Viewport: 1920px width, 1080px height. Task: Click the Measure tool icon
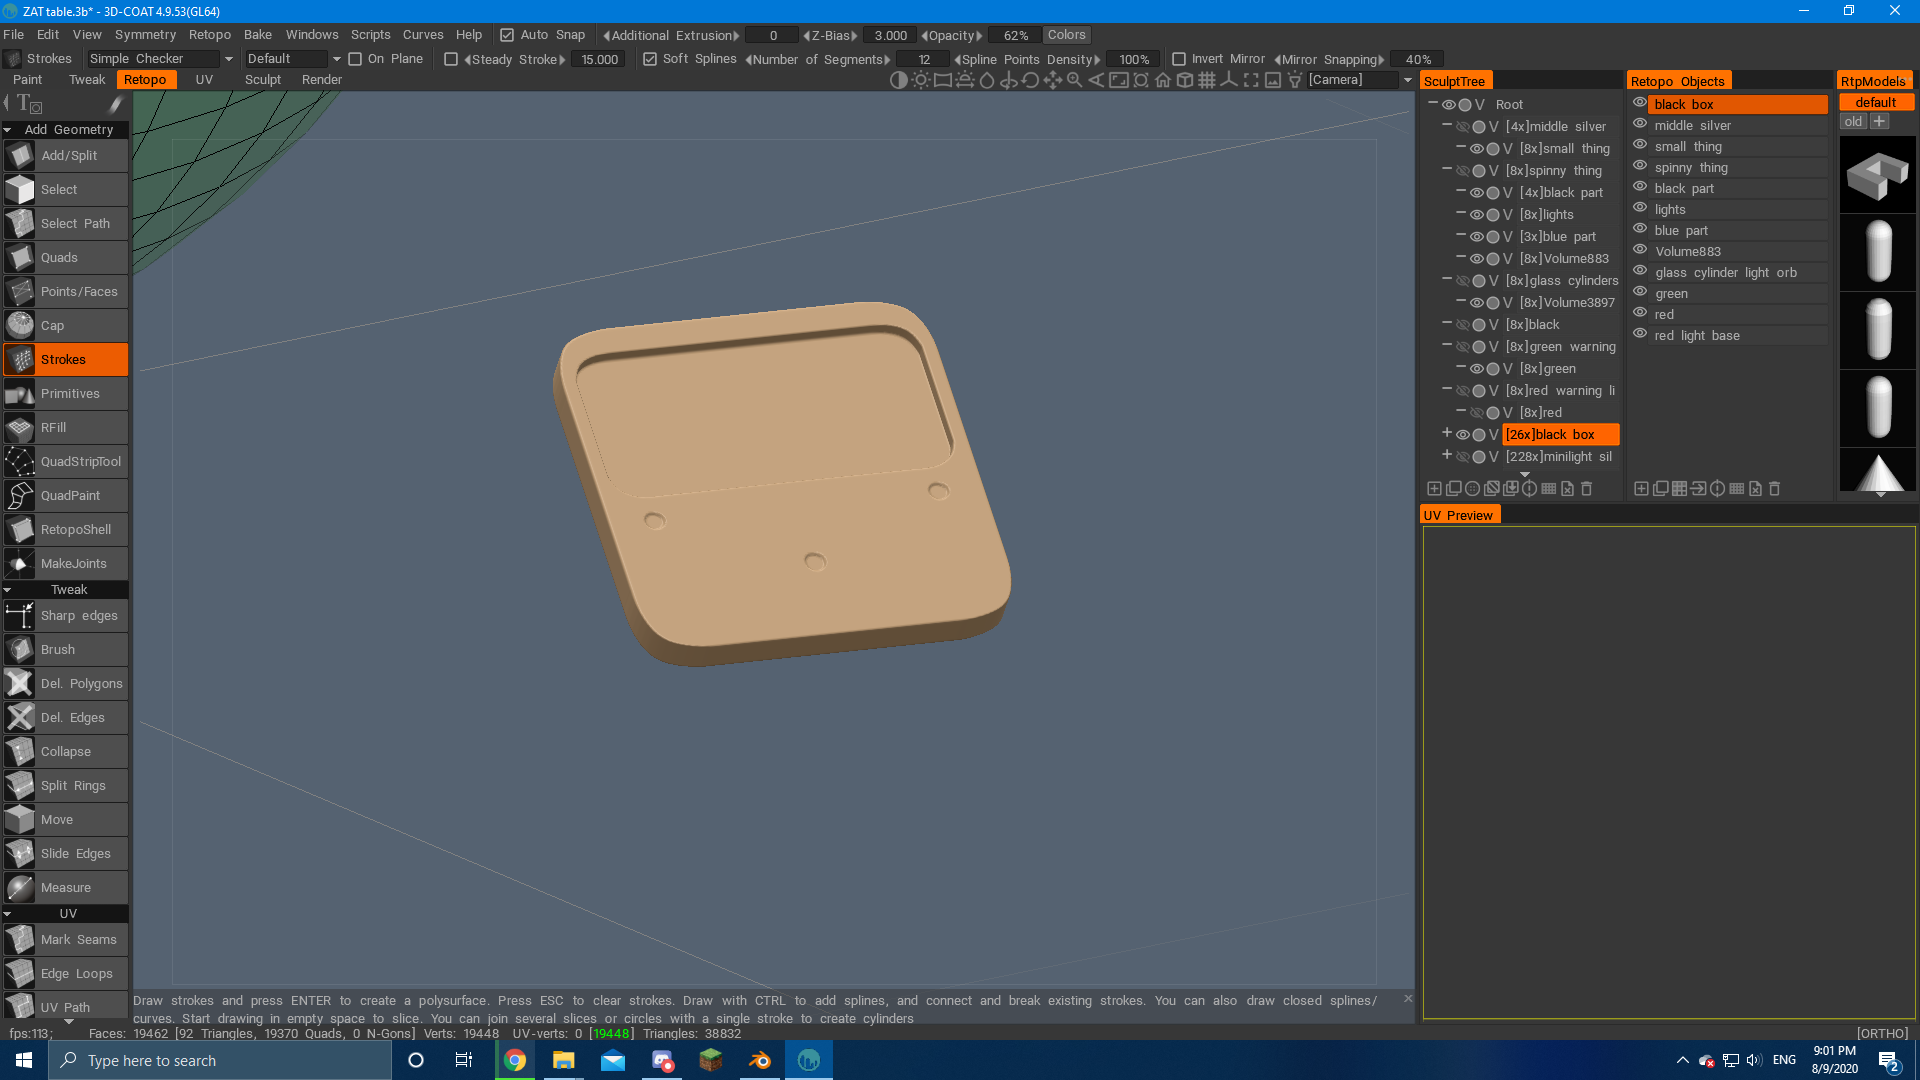pyautogui.click(x=20, y=888)
